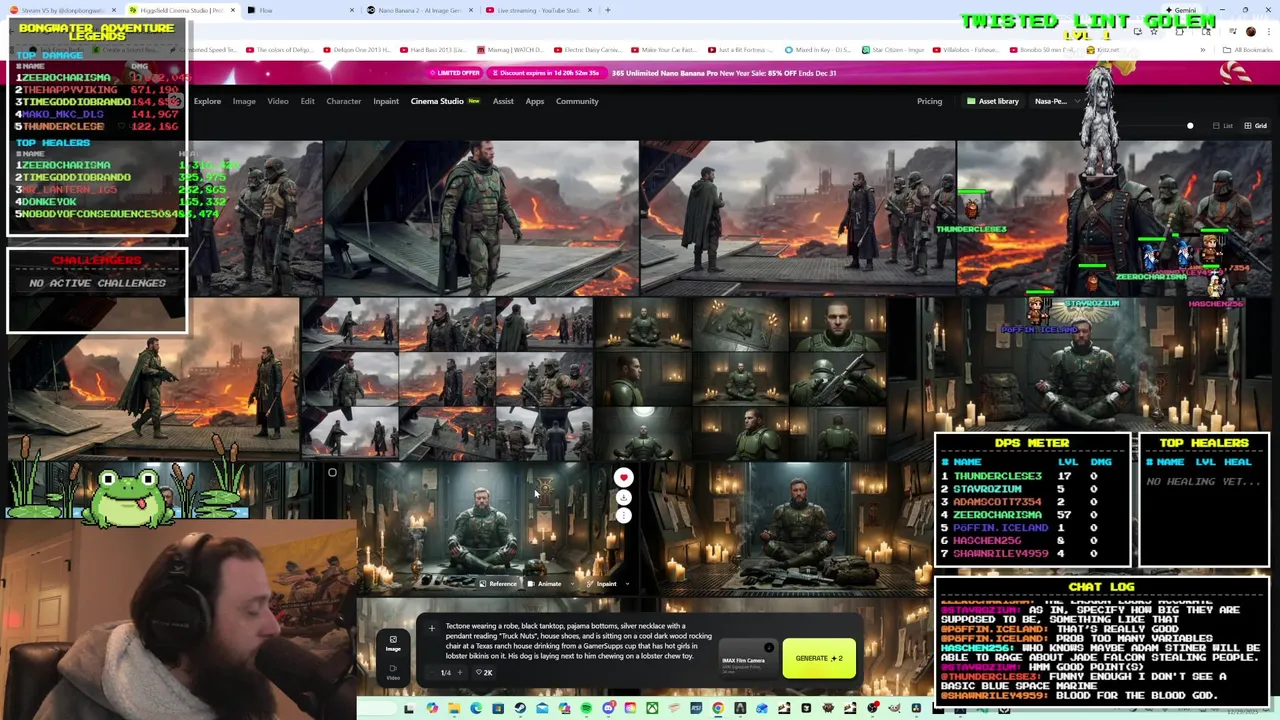Image resolution: width=1280 pixels, height=720 pixels.
Task: Click the yellow GENERATE button
Action: [819, 658]
